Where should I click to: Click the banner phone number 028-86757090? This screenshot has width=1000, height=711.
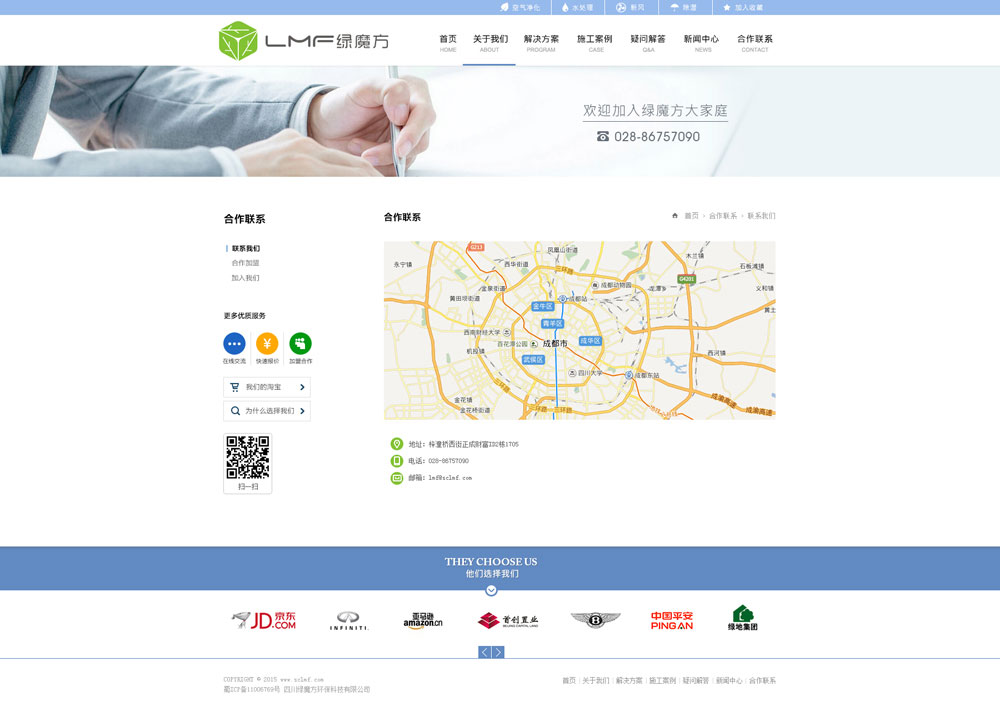pos(657,136)
